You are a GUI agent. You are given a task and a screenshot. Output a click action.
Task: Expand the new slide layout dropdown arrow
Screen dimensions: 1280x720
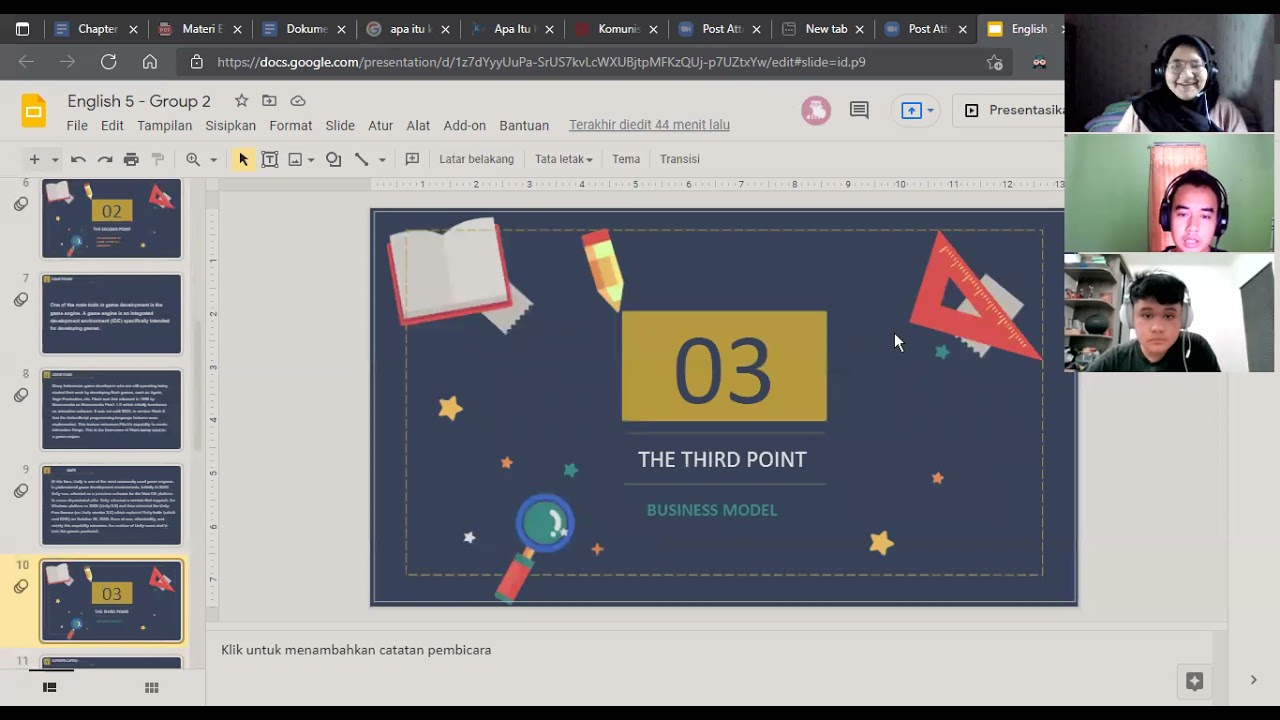[x=55, y=159]
